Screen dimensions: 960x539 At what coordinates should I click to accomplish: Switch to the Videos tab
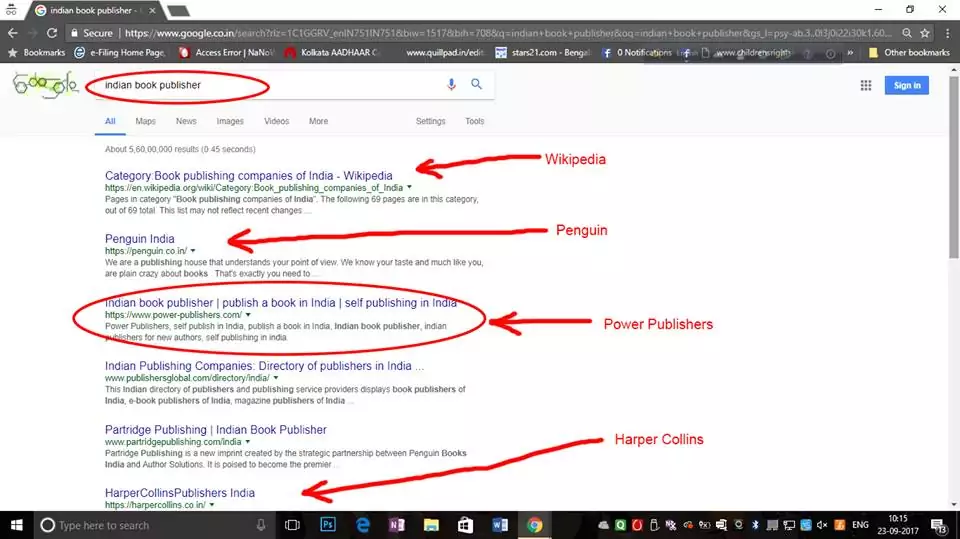click(x=276, y=121)
